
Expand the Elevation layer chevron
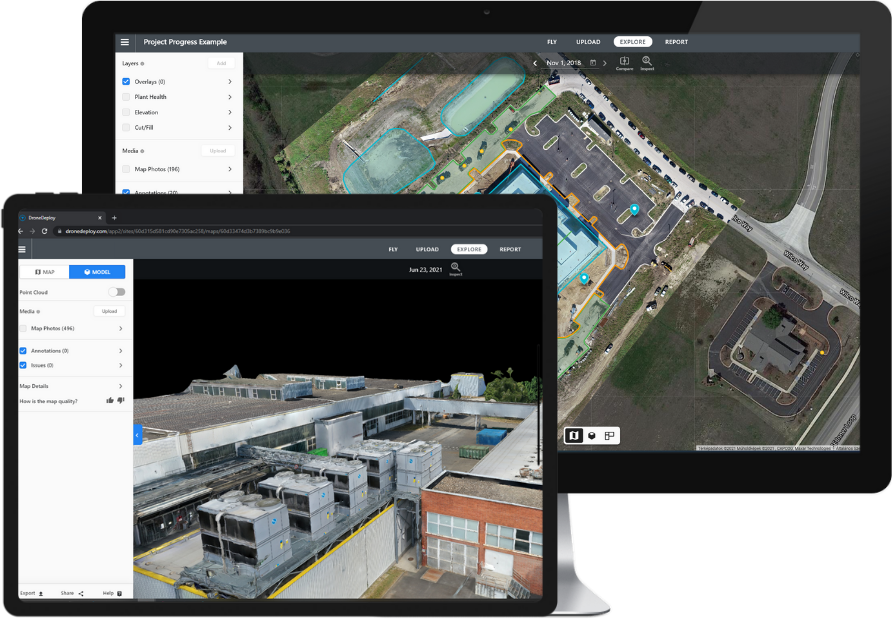click(x=230, y=113)
